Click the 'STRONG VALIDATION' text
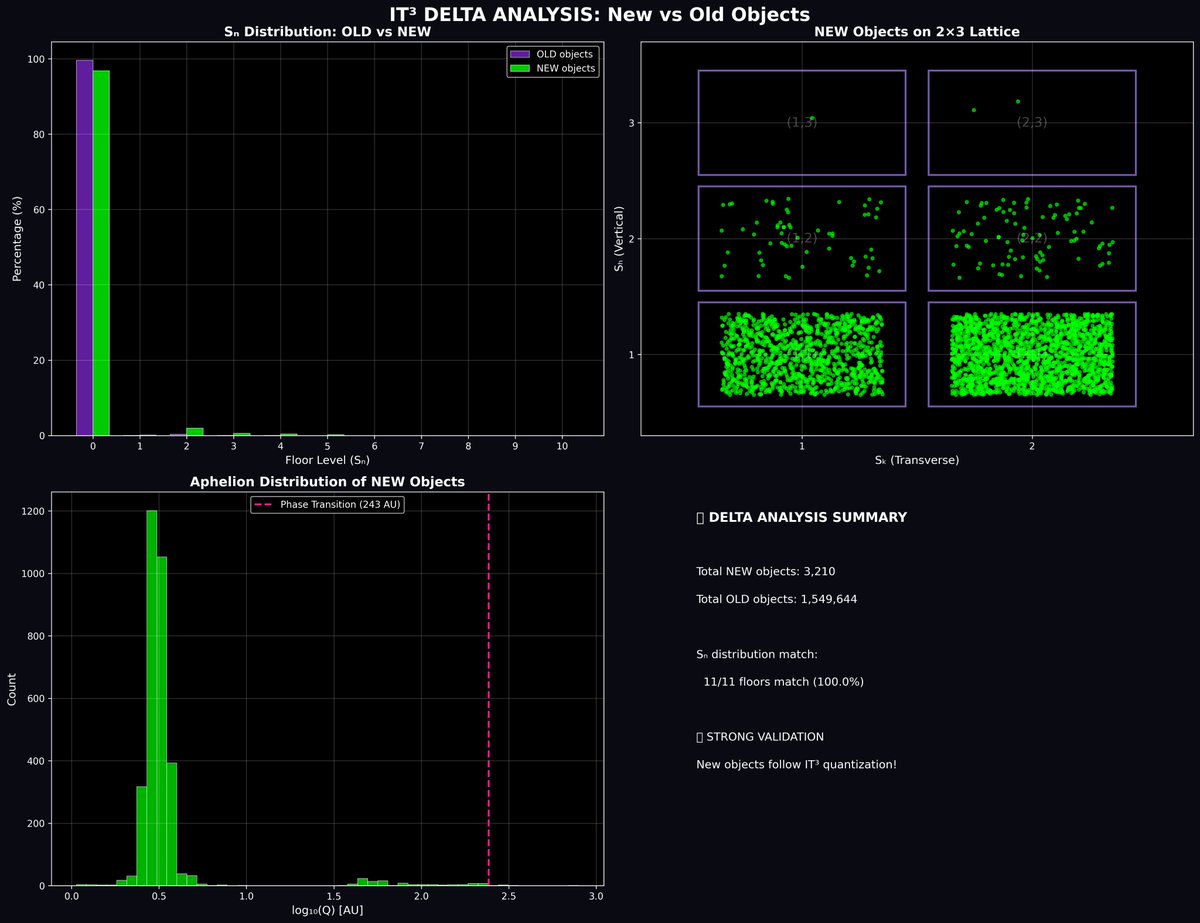Screen dimensions: 1200x923 (x=765, y=737)
